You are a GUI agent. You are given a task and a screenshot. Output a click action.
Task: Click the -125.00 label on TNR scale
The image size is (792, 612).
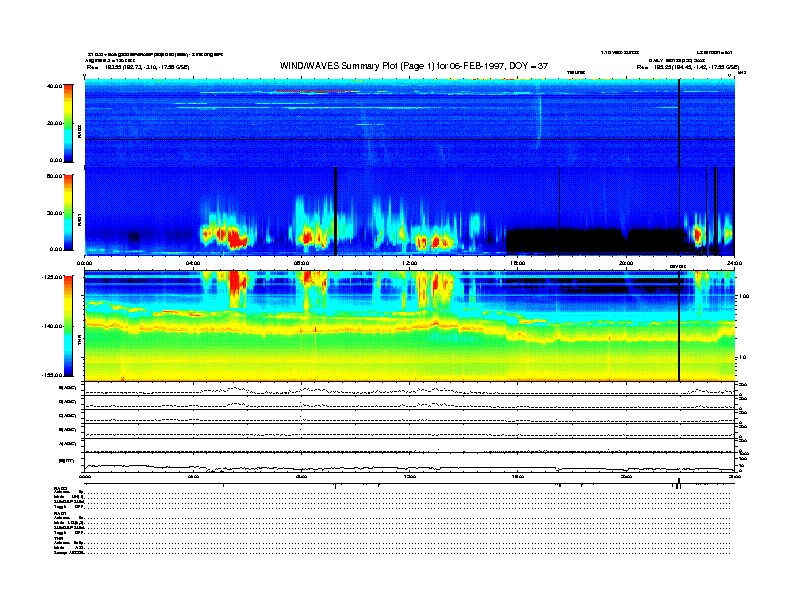coord(52,277)
